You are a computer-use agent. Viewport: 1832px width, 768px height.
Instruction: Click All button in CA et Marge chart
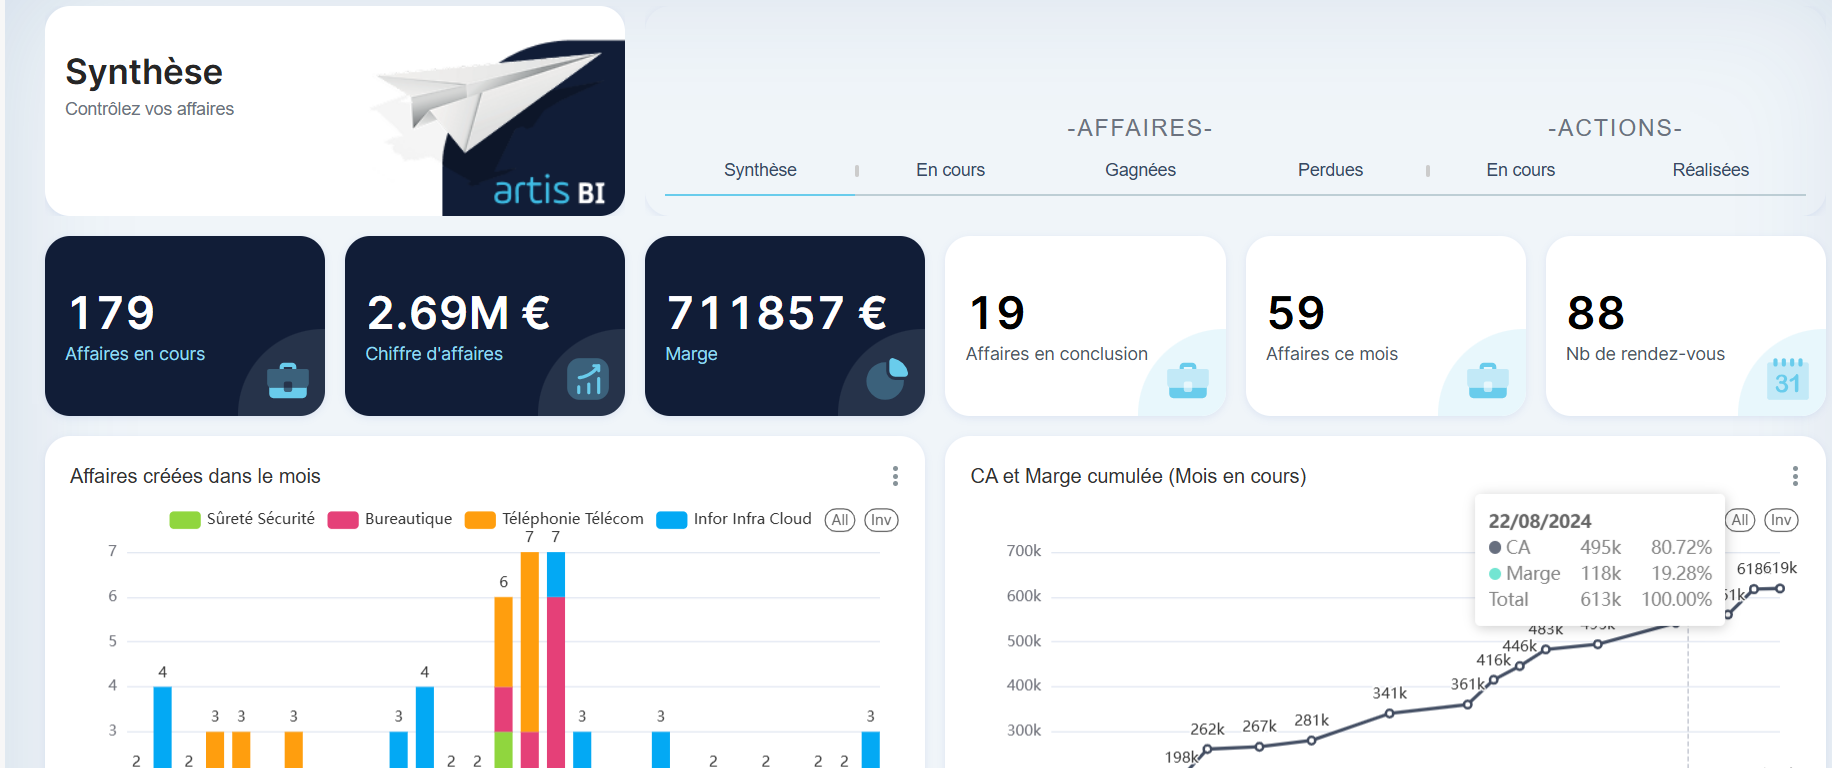(1740, 520)
